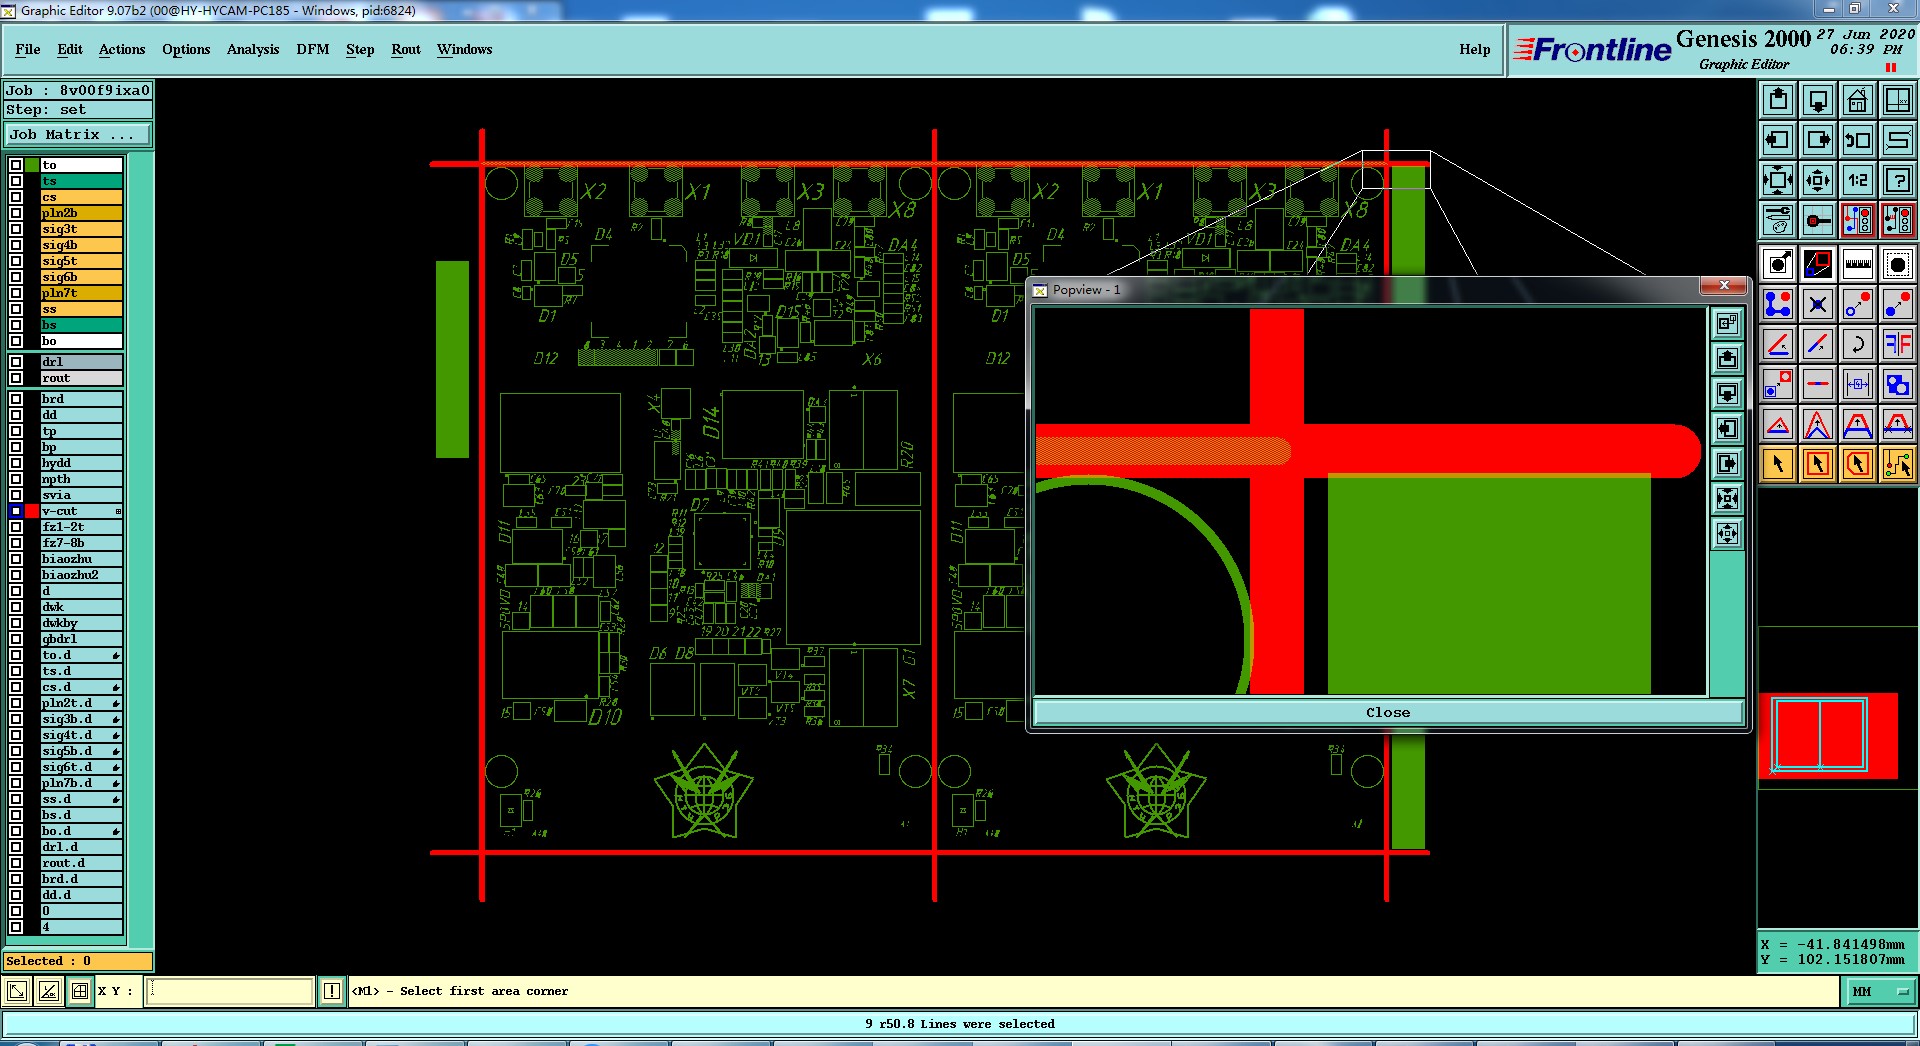The image size is (1920, 1046).
Task: Select the plain arrow selection tool
Action: (1778, 464)
